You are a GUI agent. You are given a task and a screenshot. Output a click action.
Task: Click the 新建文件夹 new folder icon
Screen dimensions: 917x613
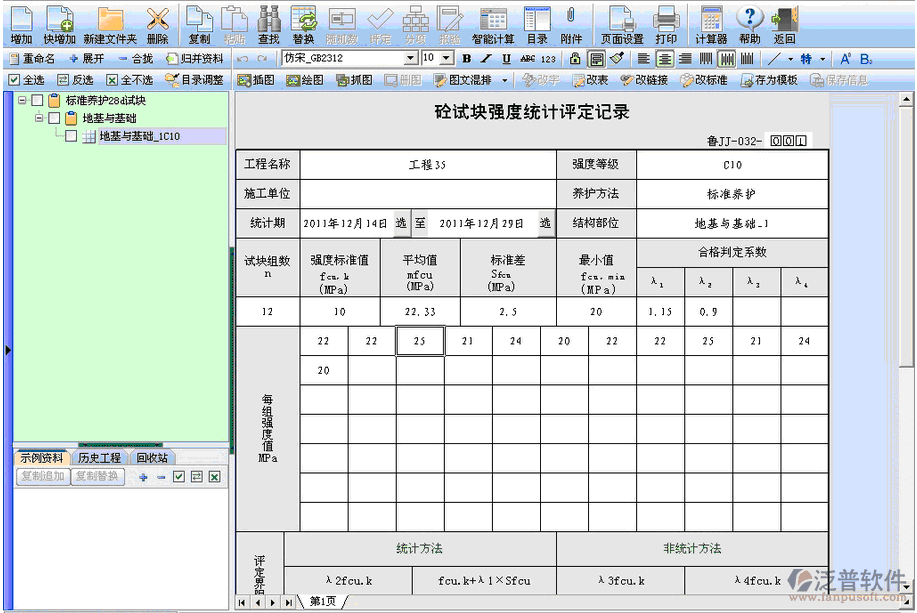click(x=110, y=24)
